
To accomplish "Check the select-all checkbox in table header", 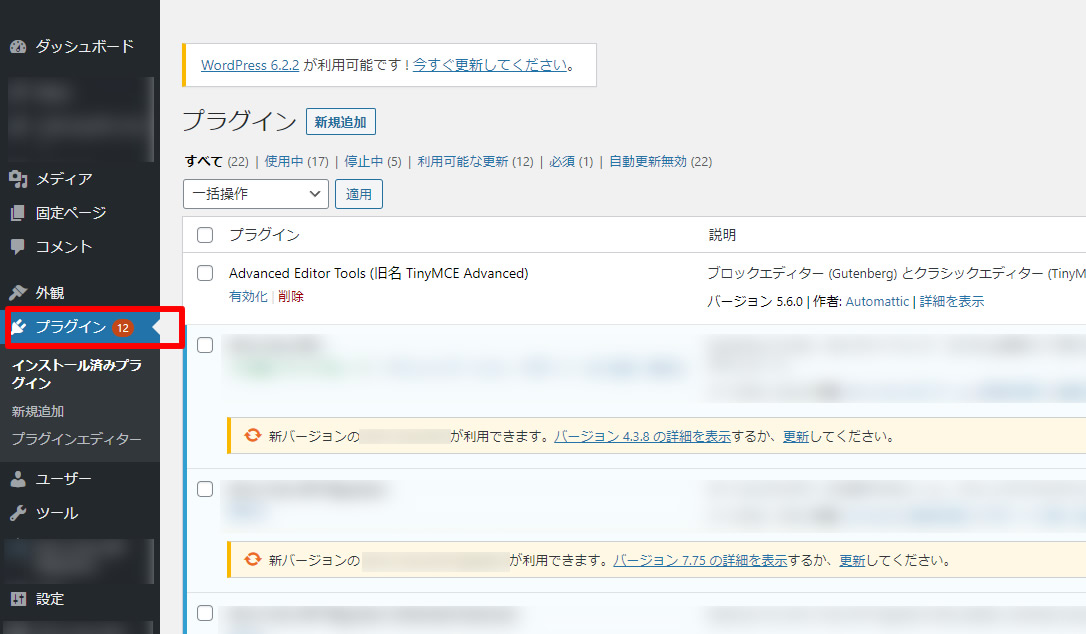I will click(x=205, y=235).
